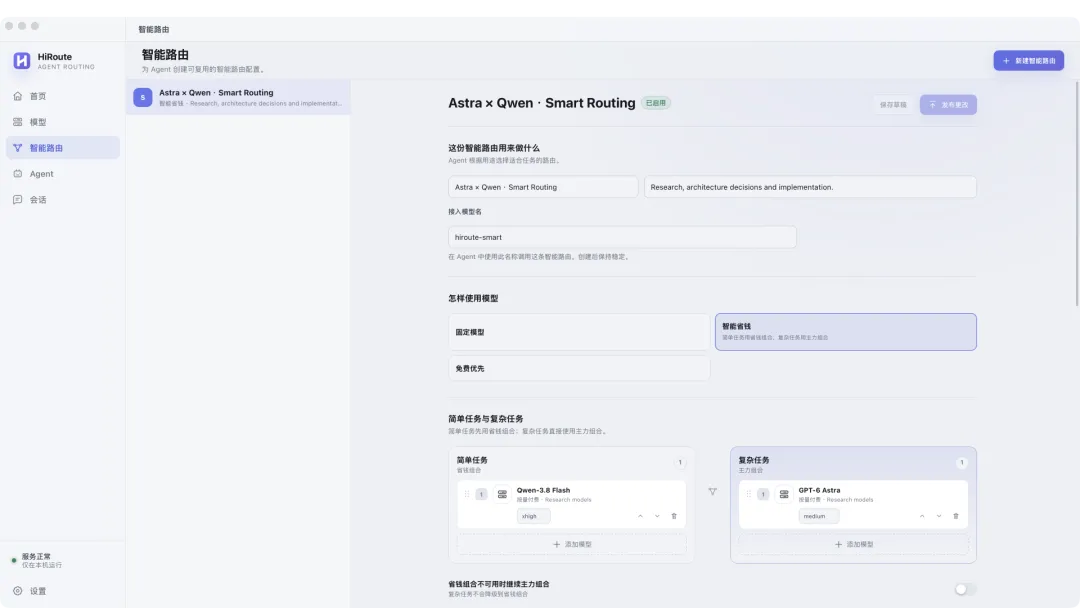The image size is (1080, 608).
Task: Move Qwen-3.8 Flash down with the arrow
Action: pos(657,516)
